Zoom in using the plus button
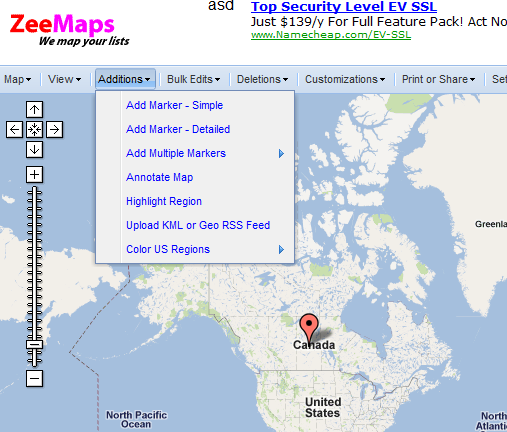 pyautogui.click(x=34, y=175)
